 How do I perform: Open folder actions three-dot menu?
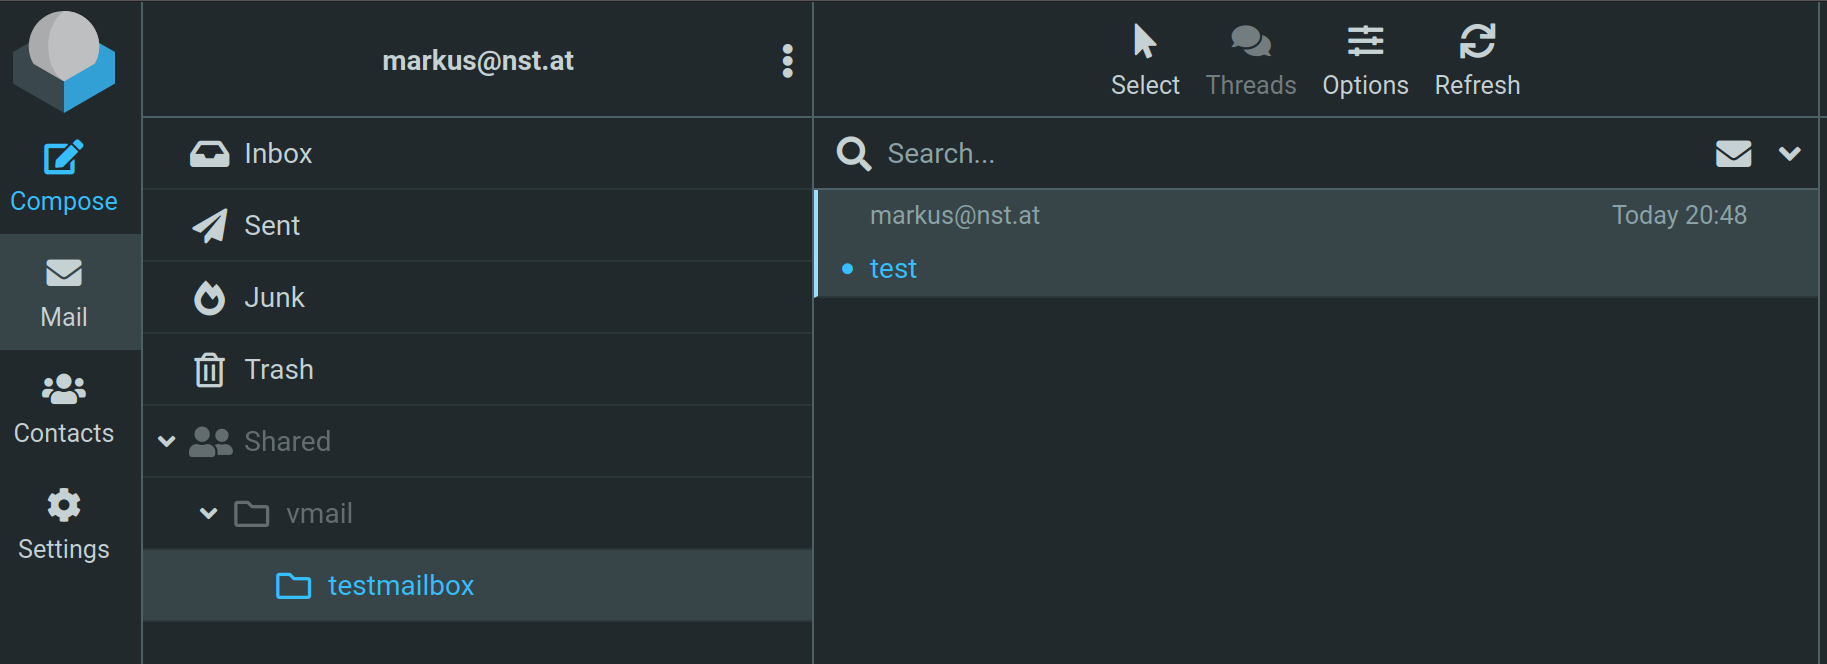[x=788, y=61]
